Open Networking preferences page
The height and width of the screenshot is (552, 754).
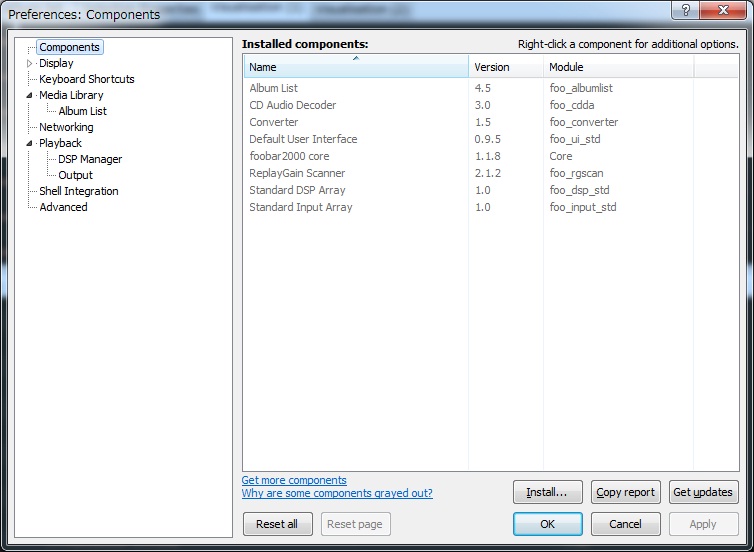pos(66,127)
